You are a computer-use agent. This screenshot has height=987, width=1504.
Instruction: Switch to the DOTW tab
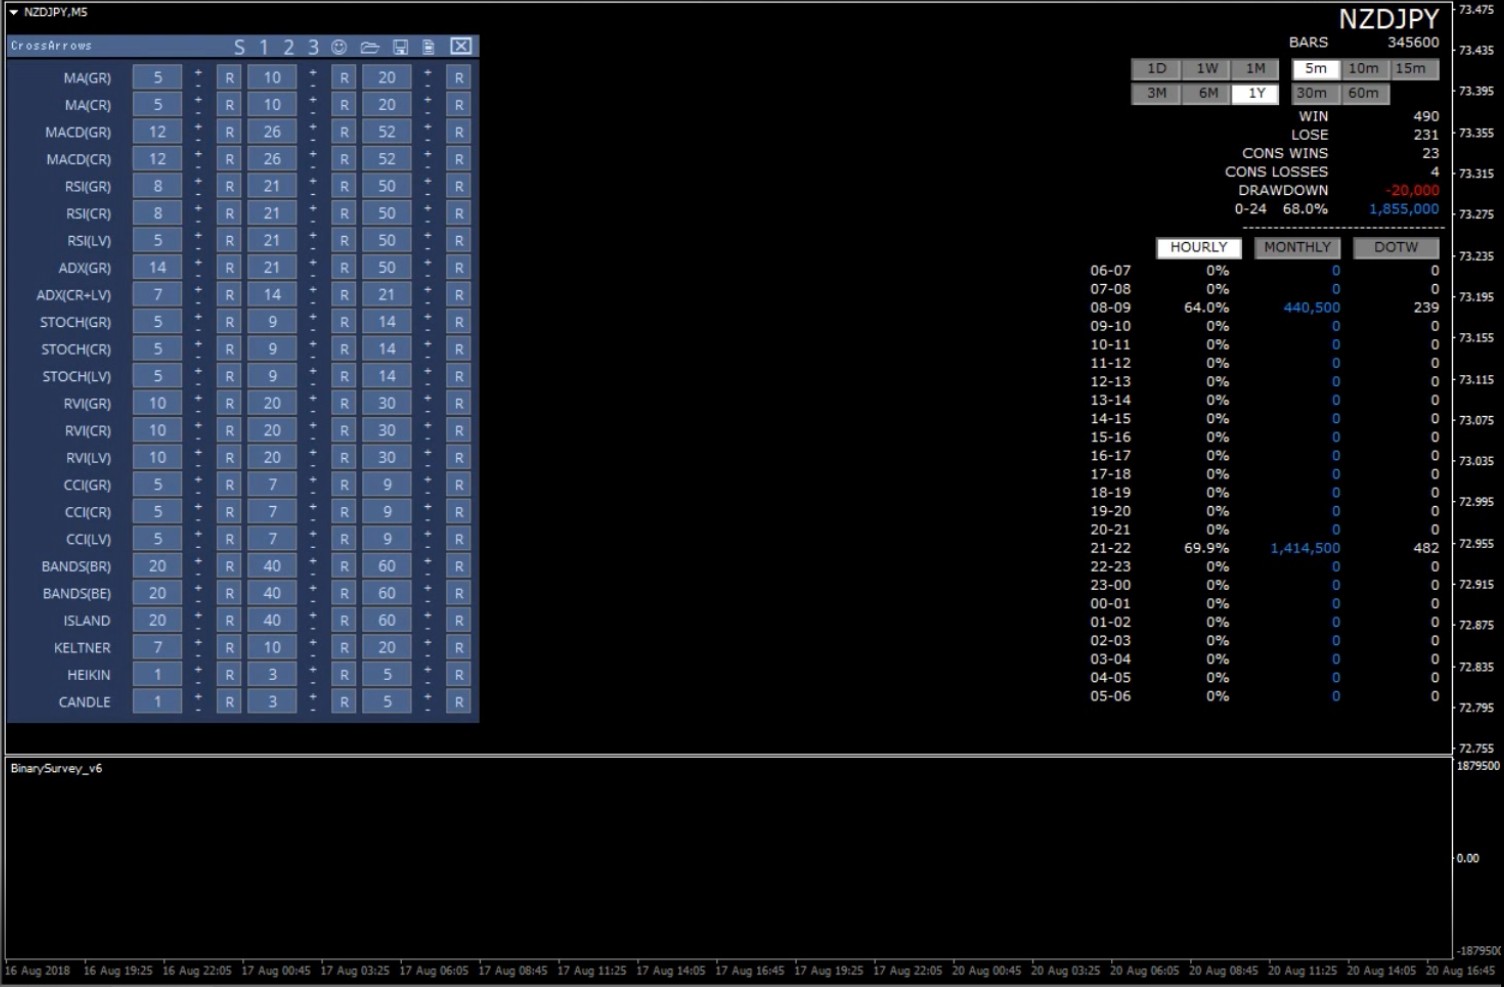1395,247
